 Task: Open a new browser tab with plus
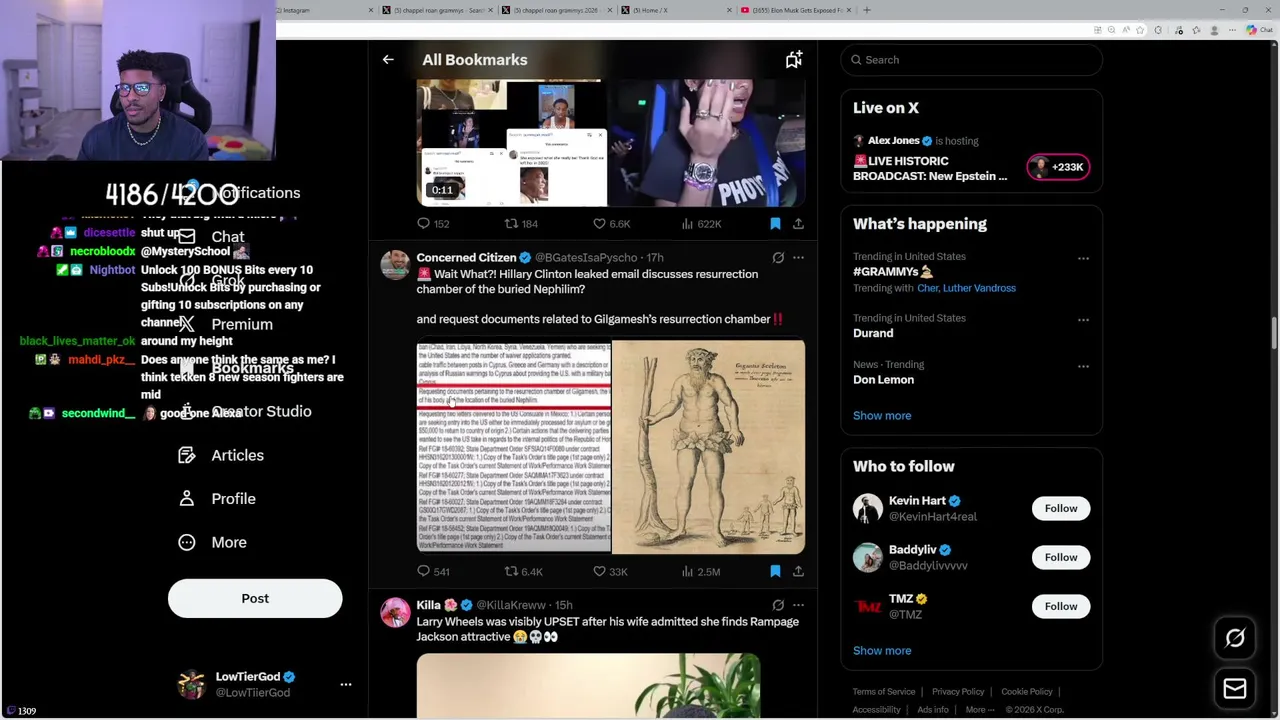pos(867,10)
